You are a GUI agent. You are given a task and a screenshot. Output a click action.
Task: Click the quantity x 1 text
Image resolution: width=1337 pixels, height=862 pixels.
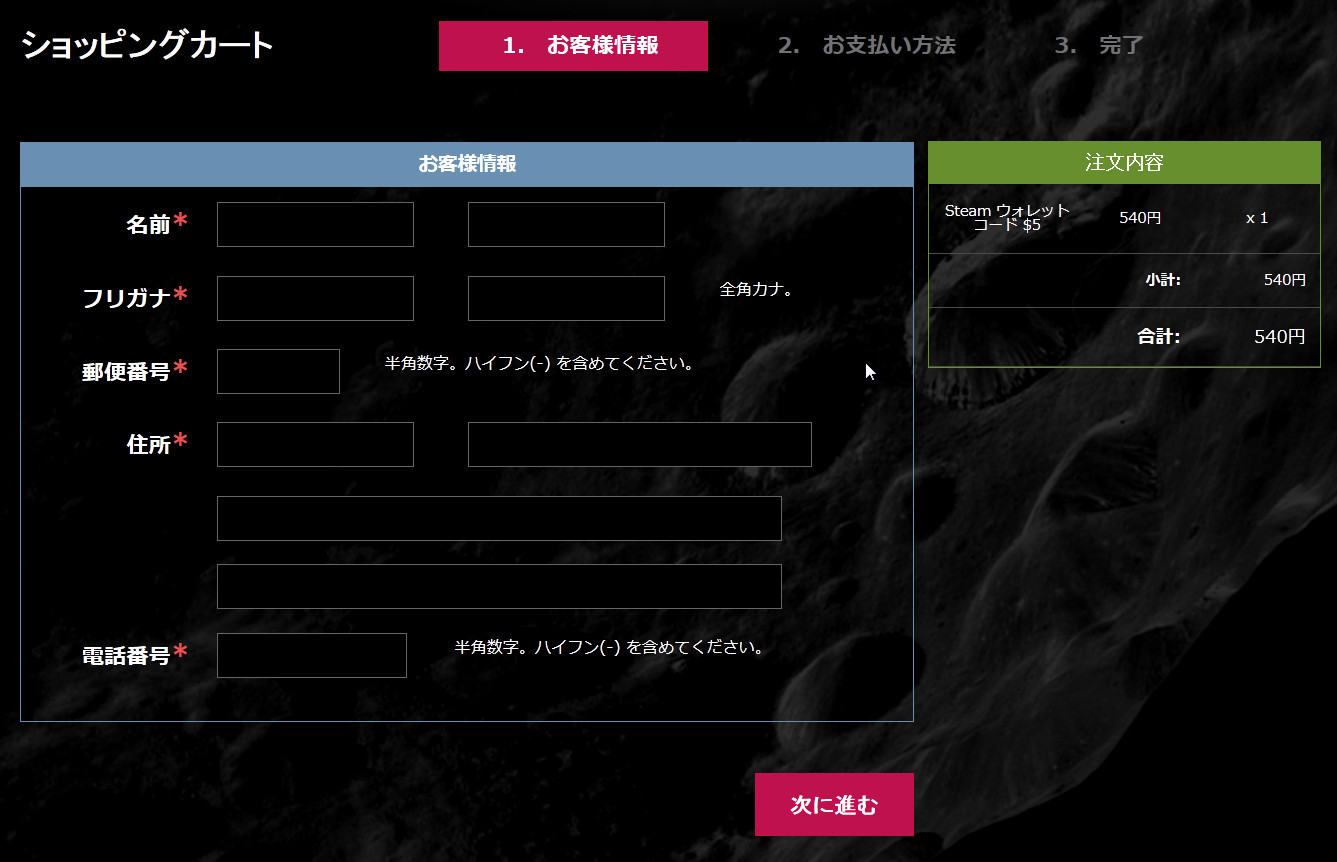click(x=1257, y=218)
